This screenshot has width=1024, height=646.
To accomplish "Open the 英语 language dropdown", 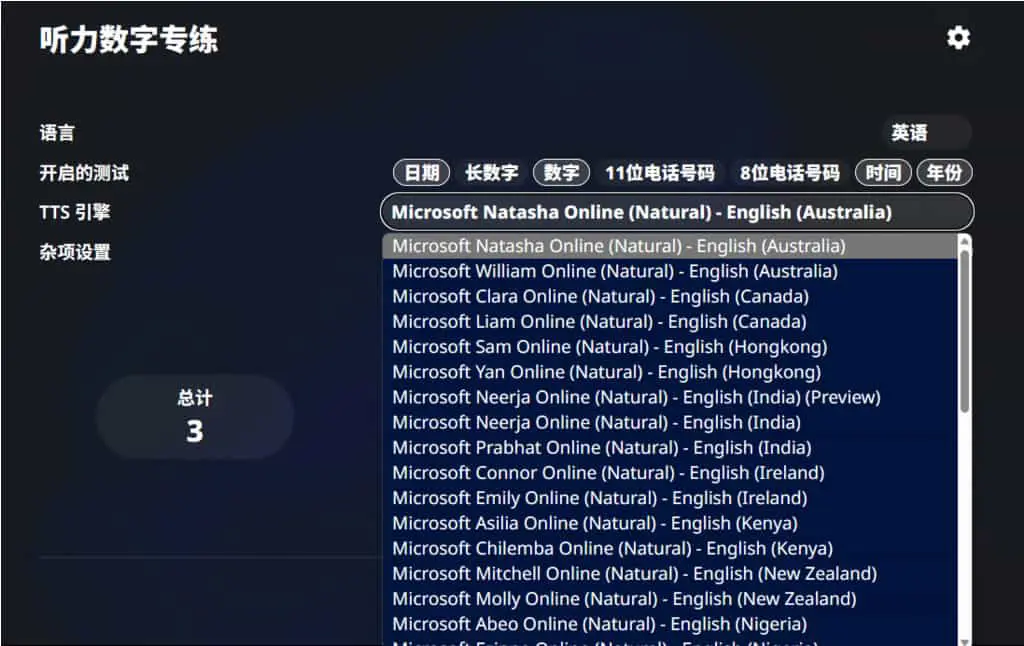I will [x=927, y=133].
